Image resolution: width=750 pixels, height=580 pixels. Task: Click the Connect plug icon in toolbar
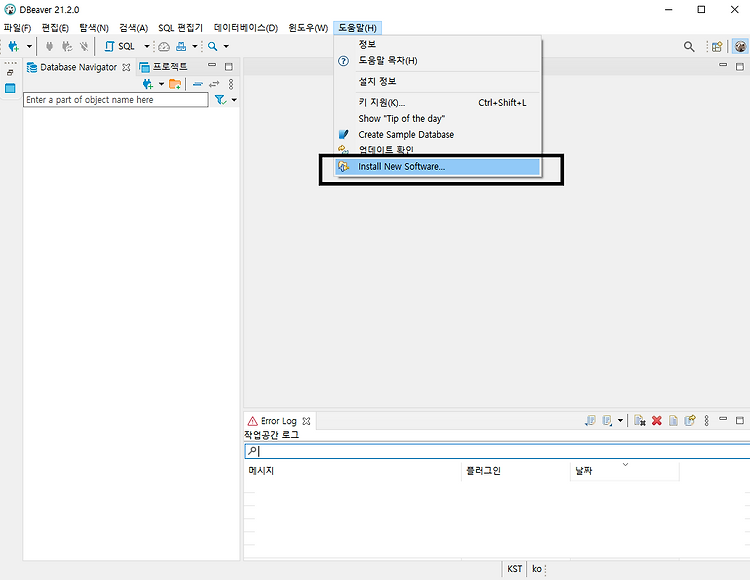click(49, 46)
